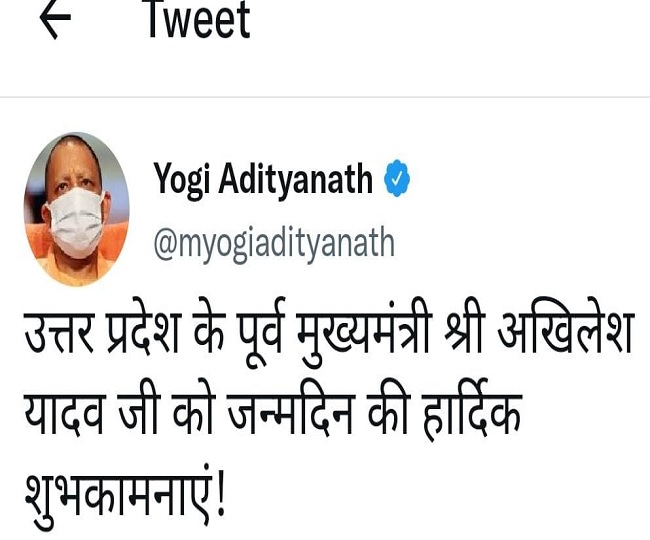
Task: Select the word "मुख्यमंत्री" in the tweet
Action: coord(364,332)
